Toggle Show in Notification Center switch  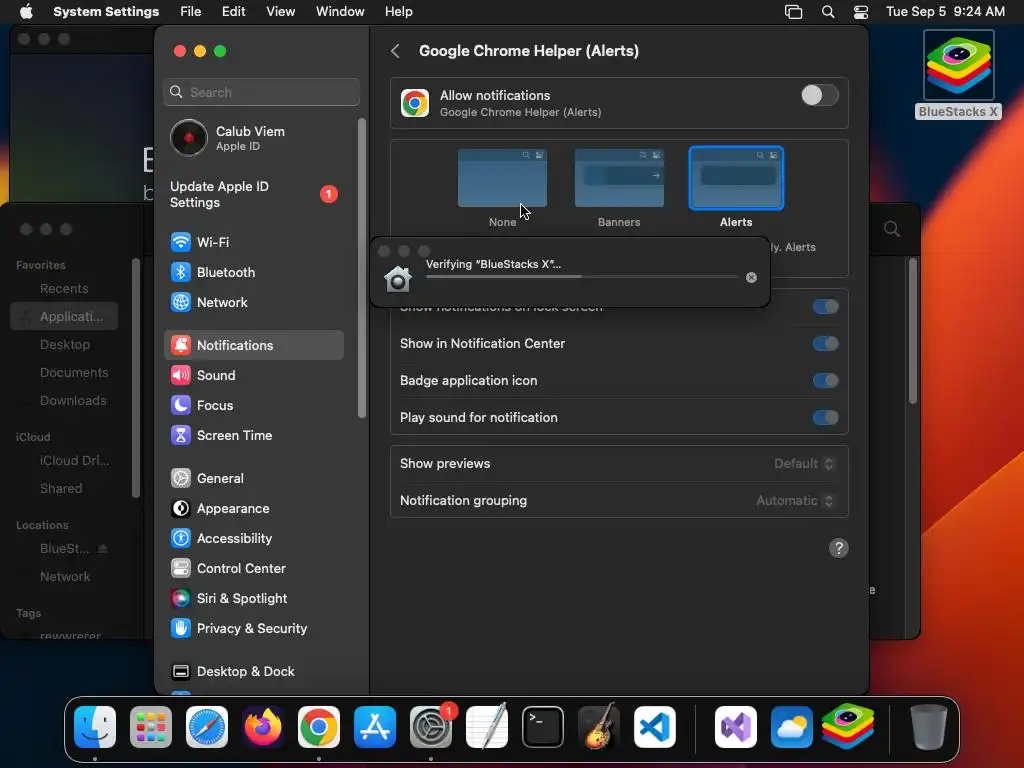tap(825, 344)
